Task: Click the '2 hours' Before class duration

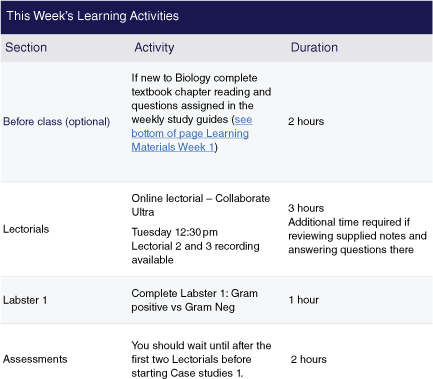Action: [306, 121]
